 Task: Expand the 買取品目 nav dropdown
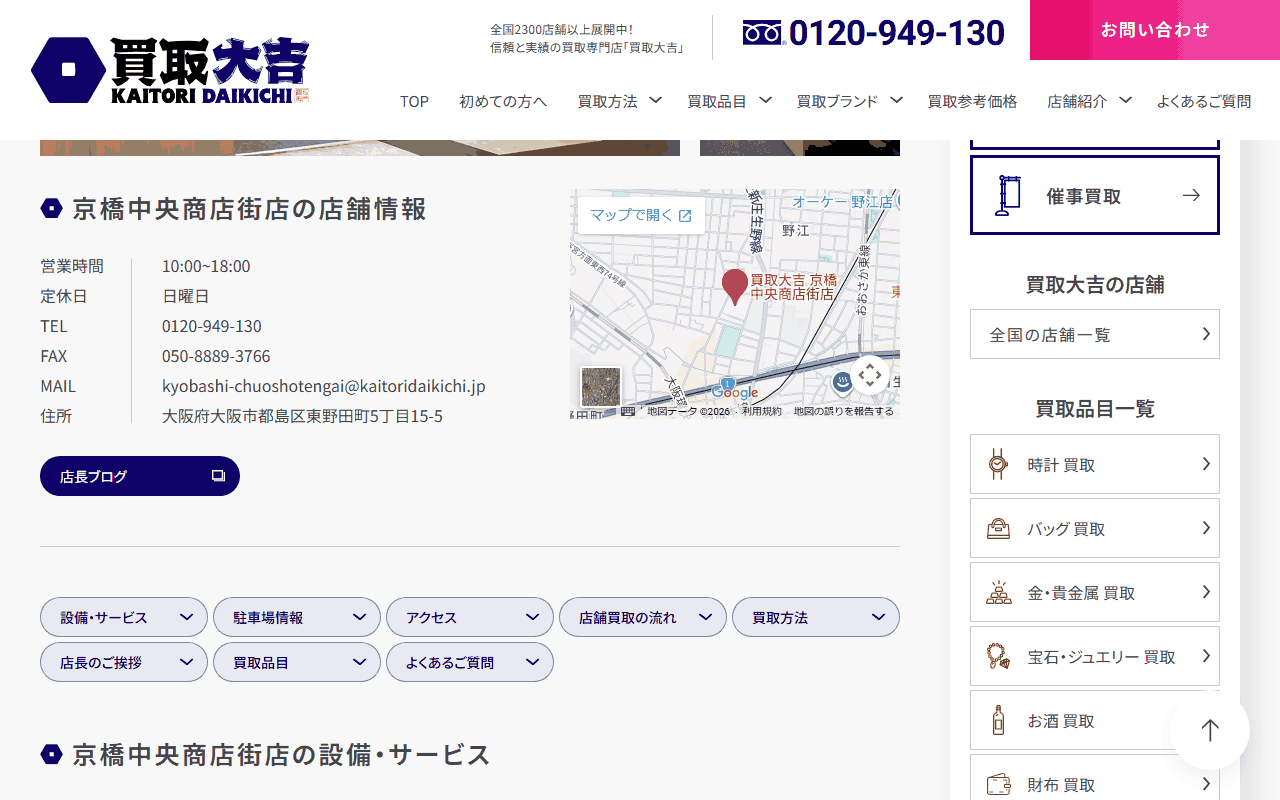[x=765, y=100]
